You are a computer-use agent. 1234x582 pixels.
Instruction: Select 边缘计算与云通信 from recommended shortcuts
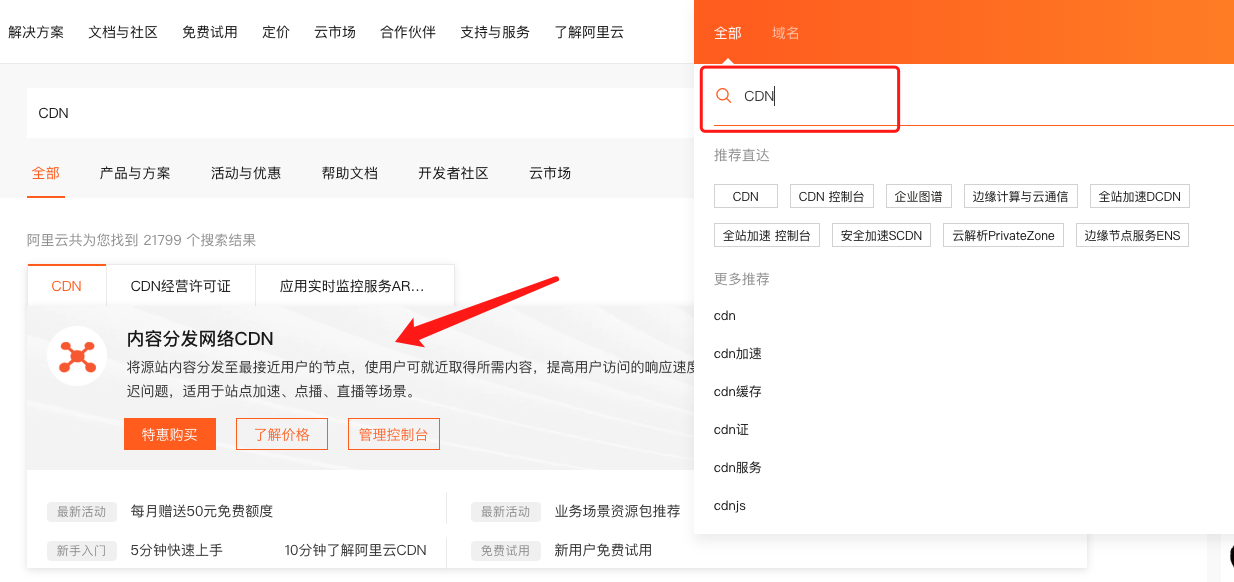pos(1020,196)
